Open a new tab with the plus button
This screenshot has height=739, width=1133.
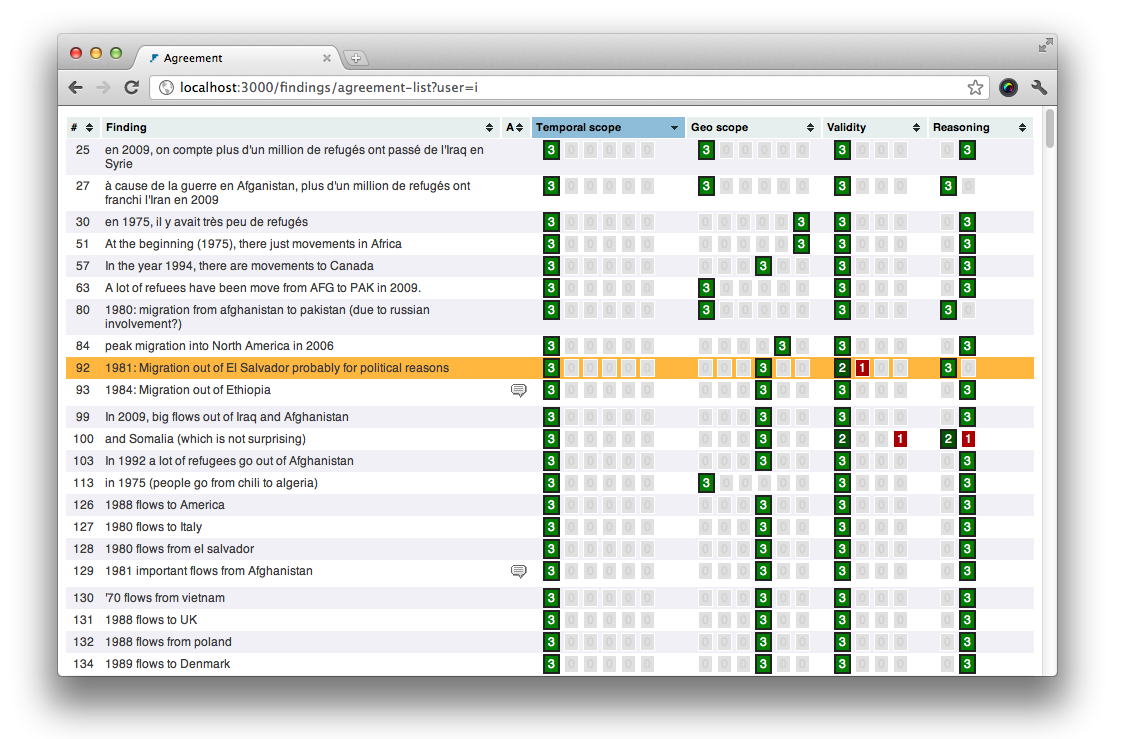click(356, 58)
